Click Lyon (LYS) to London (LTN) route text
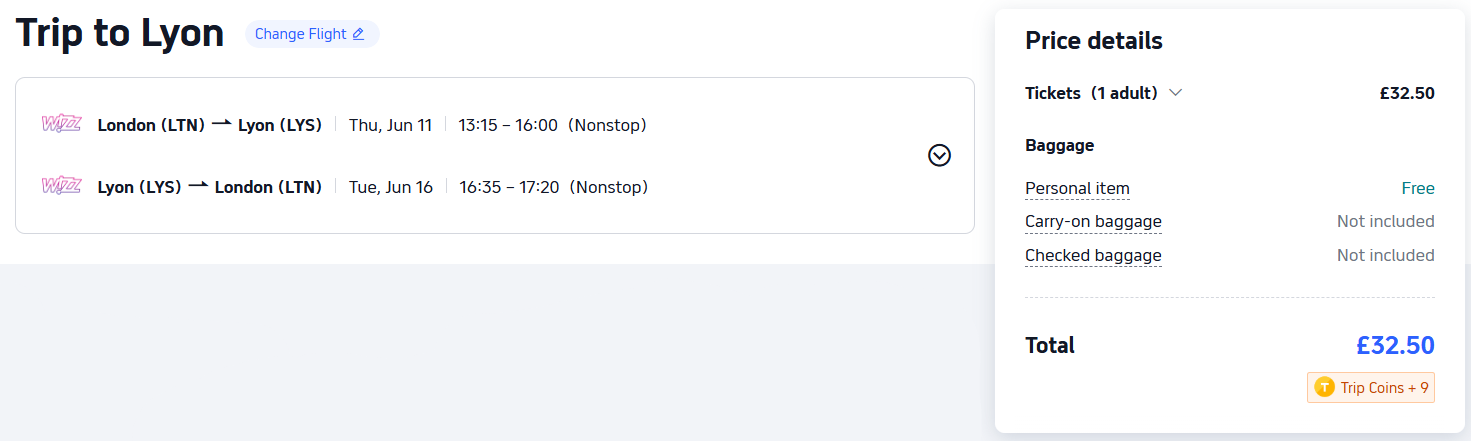1471x441 pixels. point(209,187)
